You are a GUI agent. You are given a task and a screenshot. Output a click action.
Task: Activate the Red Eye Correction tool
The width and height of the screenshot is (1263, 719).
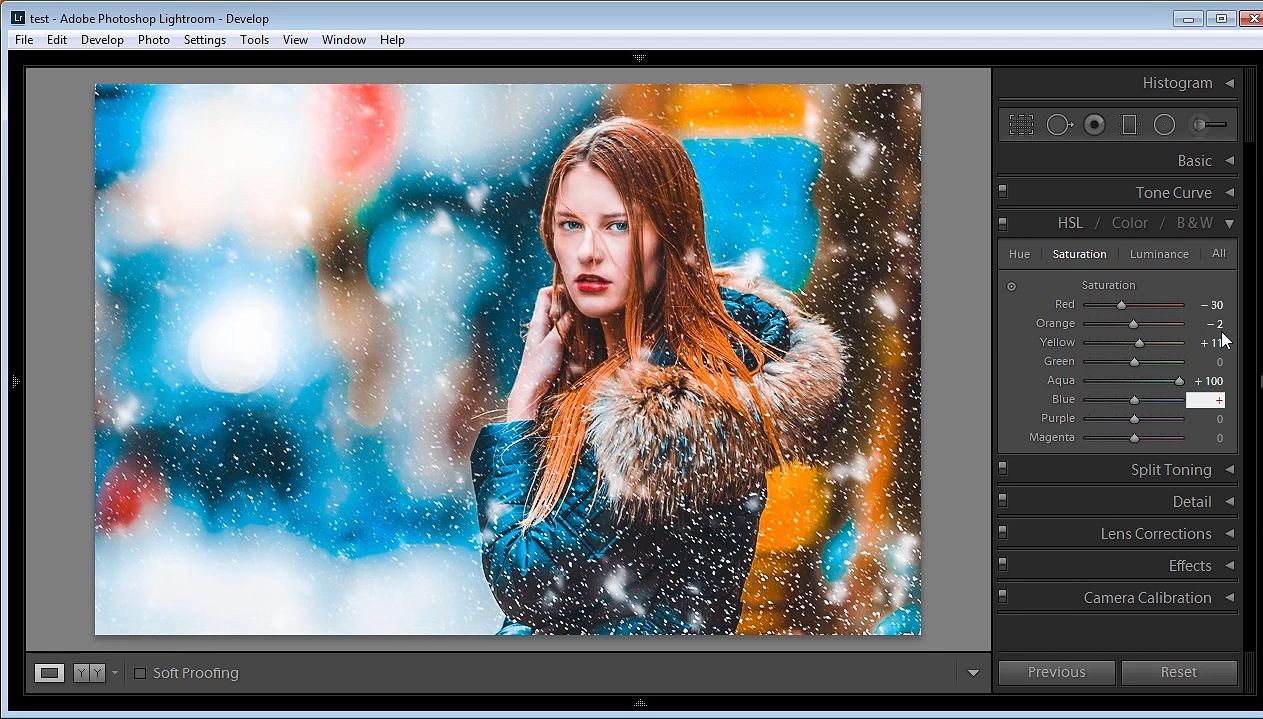coord(1095,125)
